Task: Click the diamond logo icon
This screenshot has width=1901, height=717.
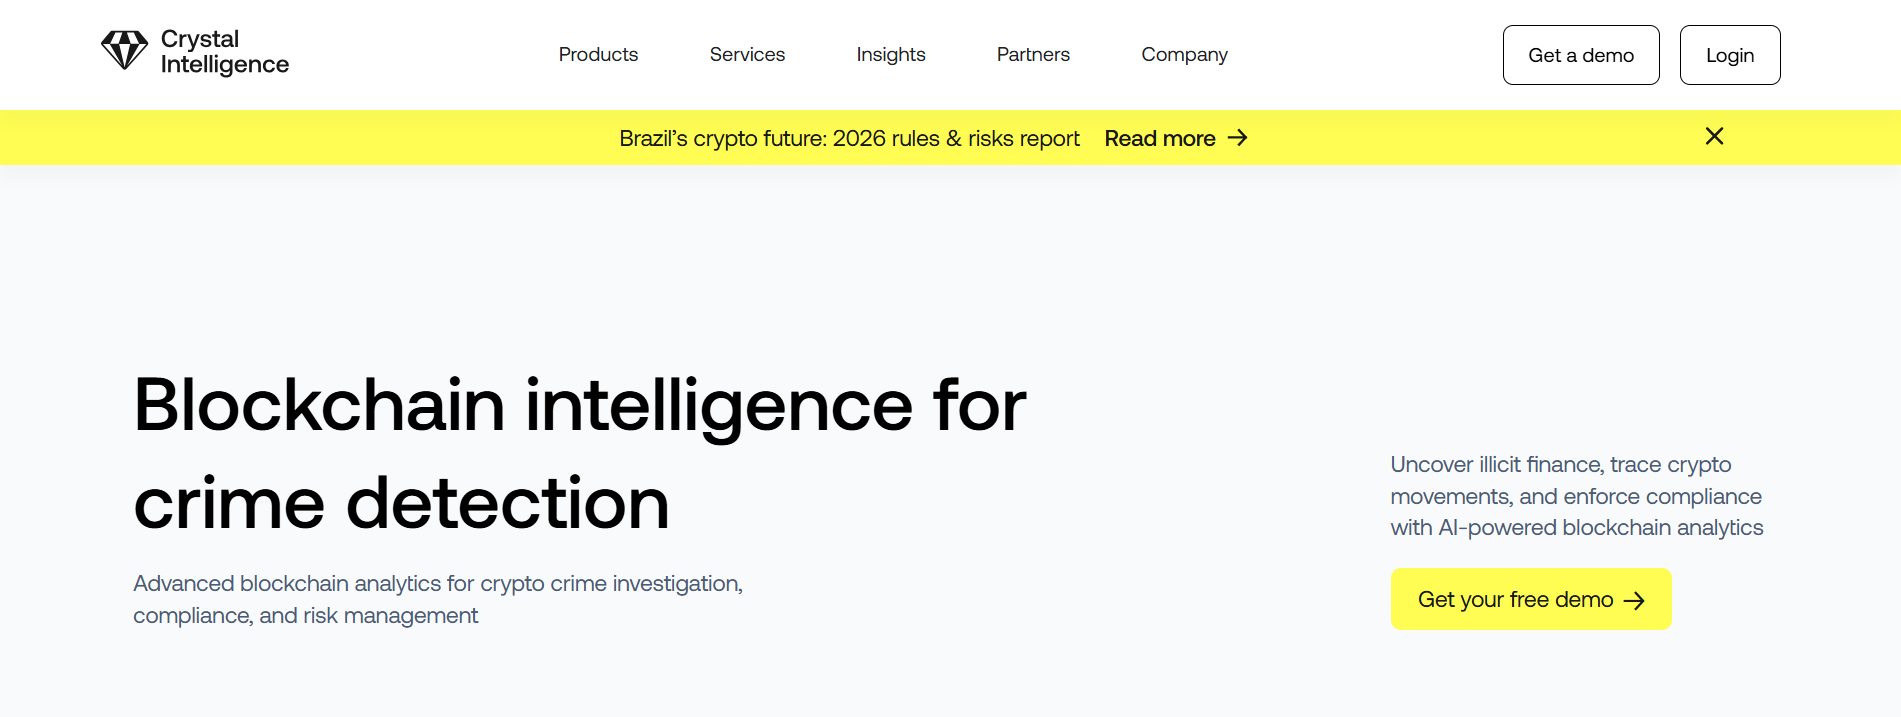Action: click(124, 49)
